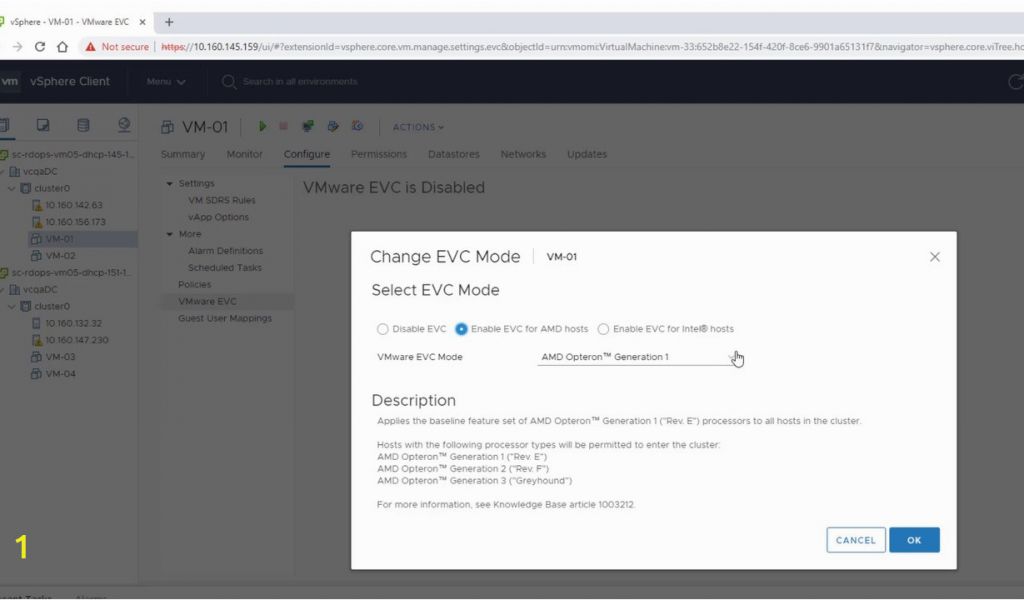Select the Disable EVC radio button
Image resolution: width=1024 pixels, height=600 pixels.
382,329
